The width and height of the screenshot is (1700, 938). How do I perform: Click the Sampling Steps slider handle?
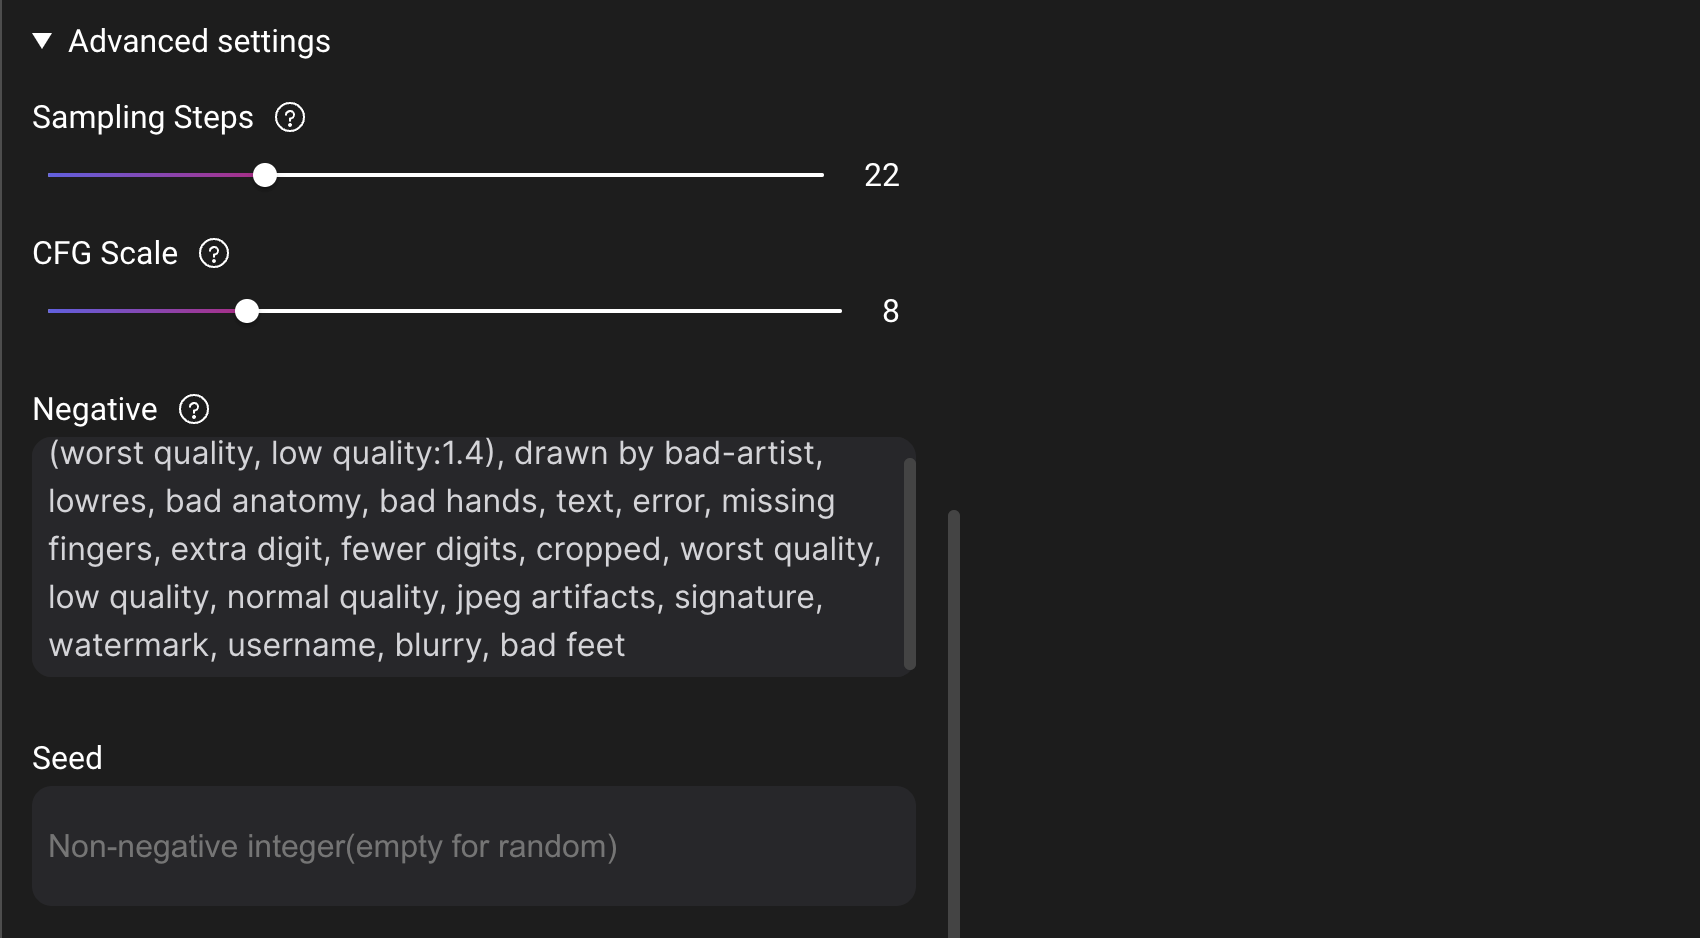coord(265,175)
